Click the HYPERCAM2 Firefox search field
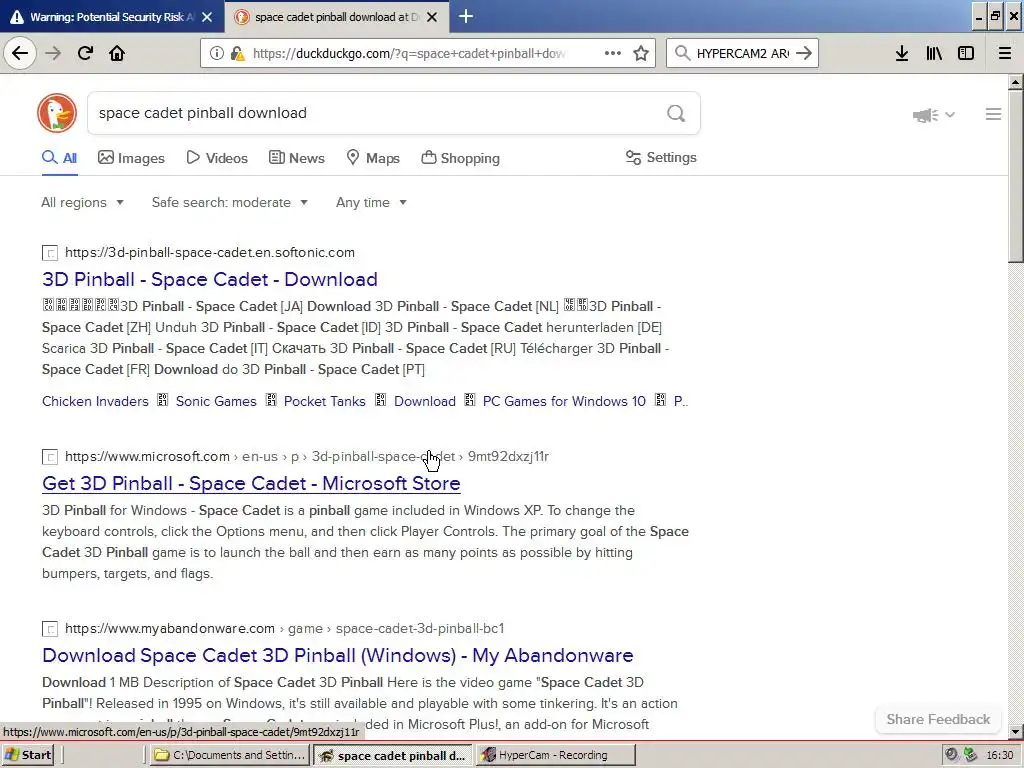 [x=743, y=54]
